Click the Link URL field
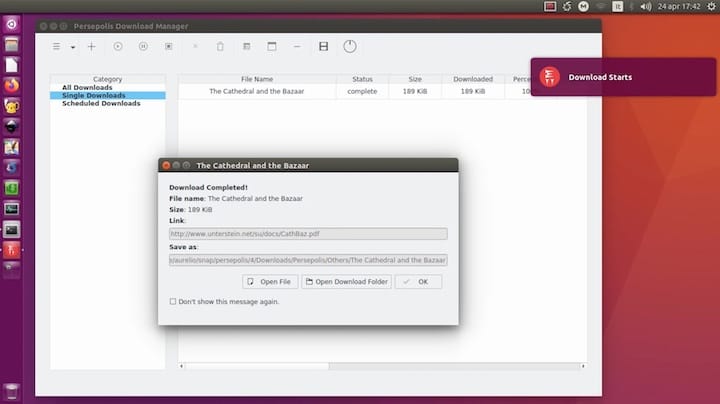The height and width of the screenshot is (404, 720). 308,234
